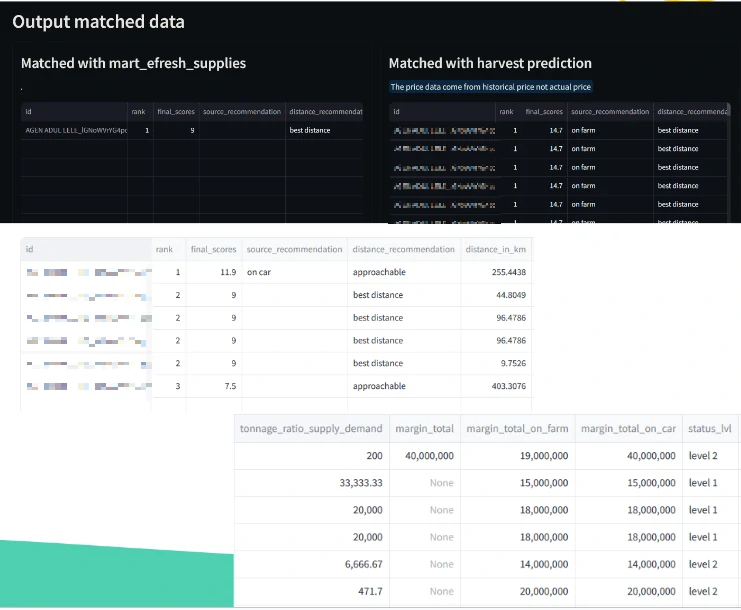Viewport: 741px width, 610px height.
Task: Click the tonnage_ratio_supply_demand column header
Action: [311, 429]
